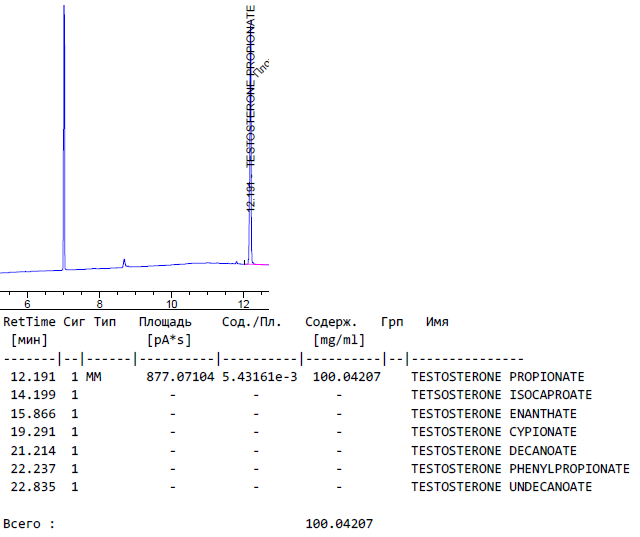Click the axis tick label 10
This screenshot has height=537, width=640.
click(x=171, y=303)
